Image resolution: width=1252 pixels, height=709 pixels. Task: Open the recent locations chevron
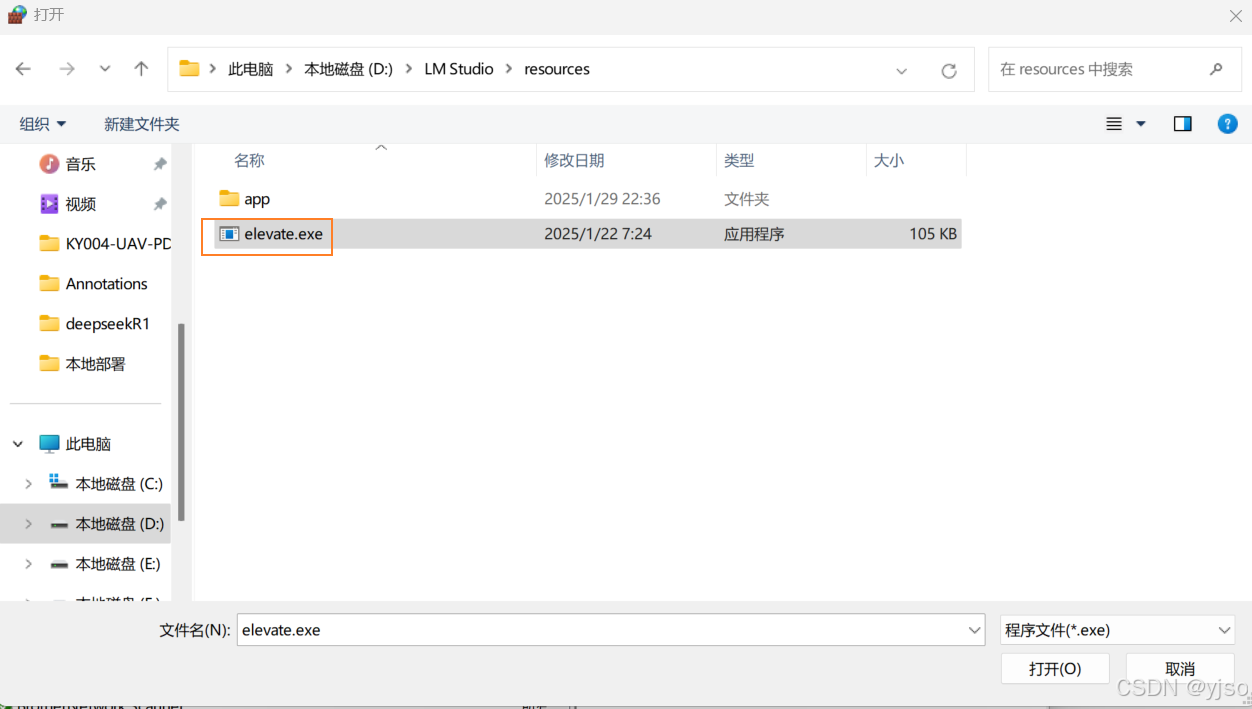tap(105, 70)
